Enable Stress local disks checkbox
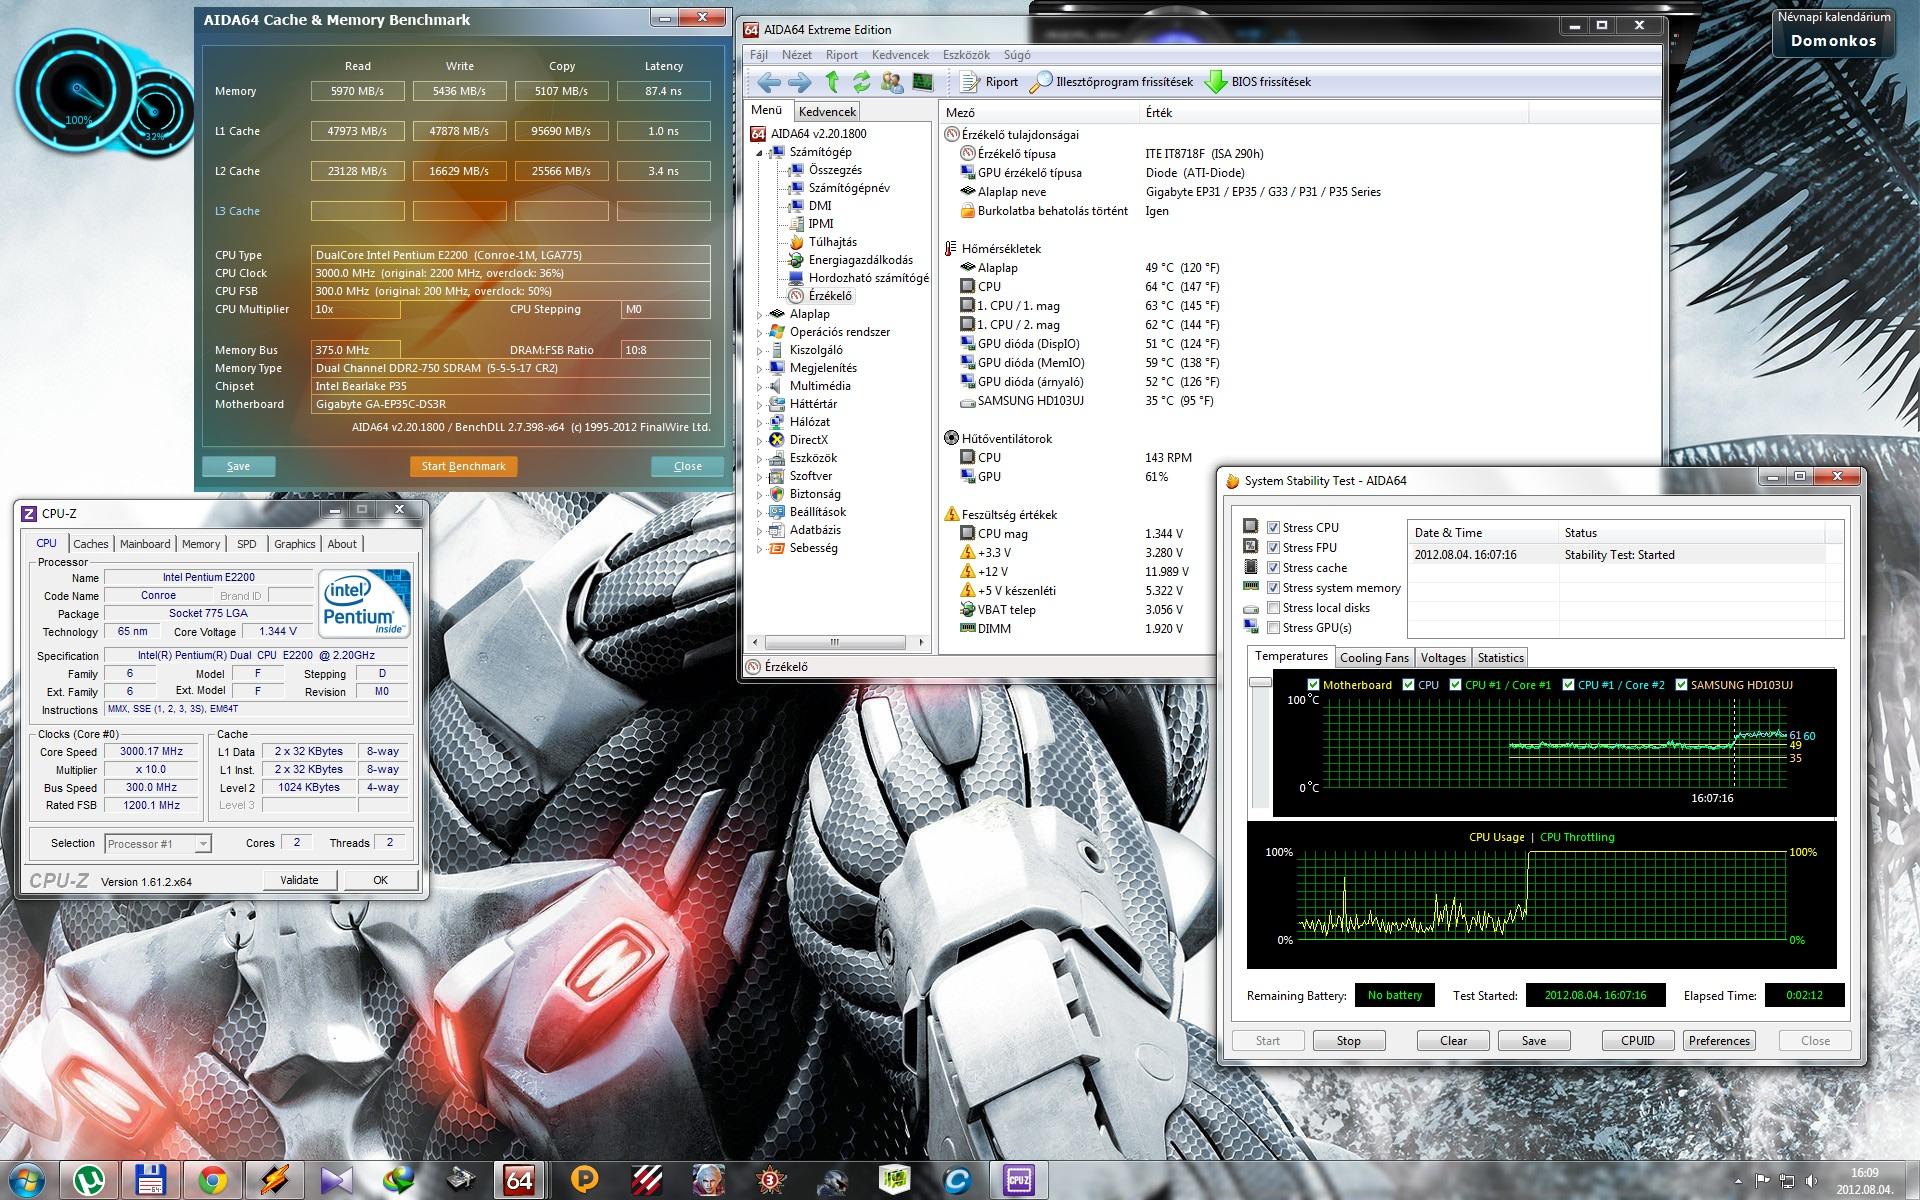1920x1200 pixels. 1273,608
